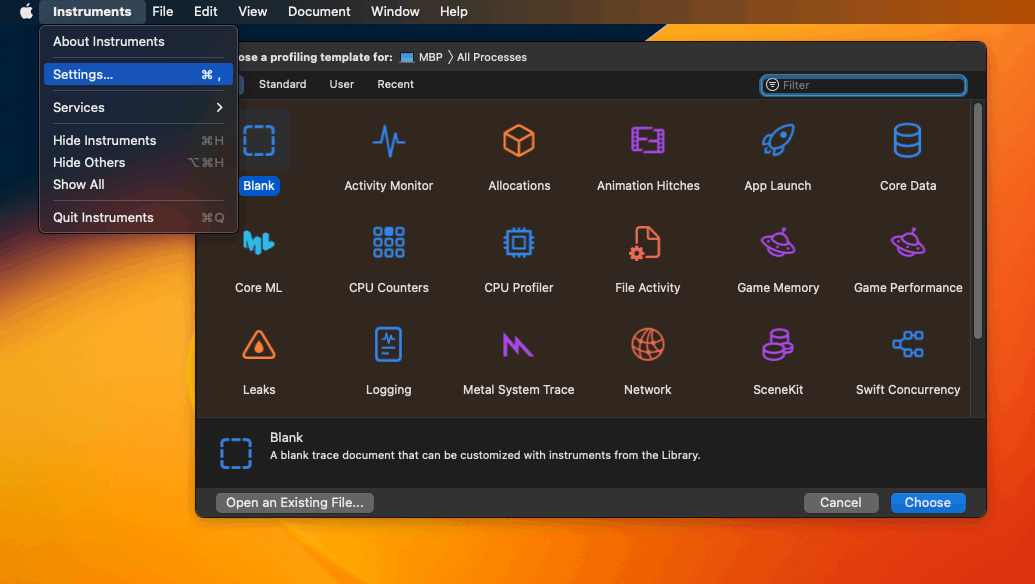
Task: Open Settings… from the Instruments menu
Action: click(138, 75)
